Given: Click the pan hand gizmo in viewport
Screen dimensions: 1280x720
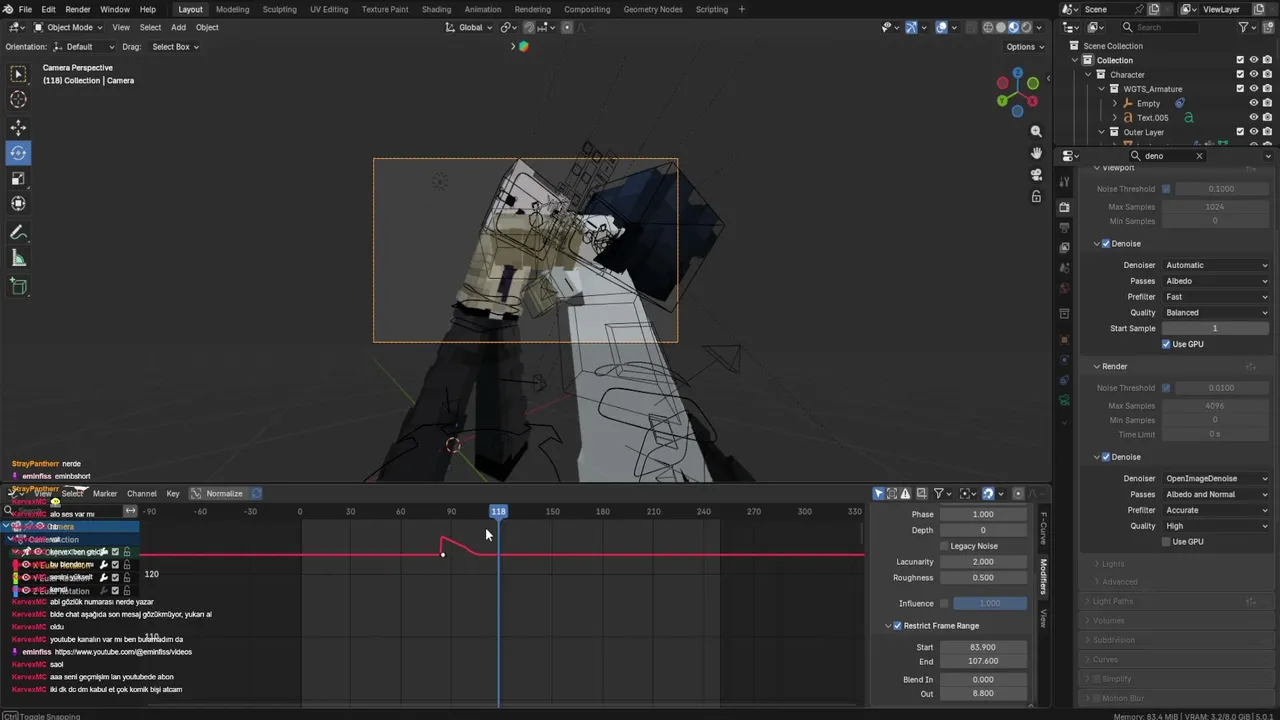Looking at the screenshot, I should (x=1036, y=153).
